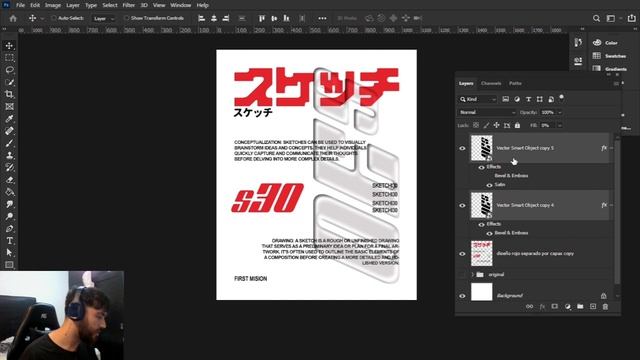Toggle Satin effect visibility on copy 5
This screenshot has width=640, height=360.
coord(489,185)
